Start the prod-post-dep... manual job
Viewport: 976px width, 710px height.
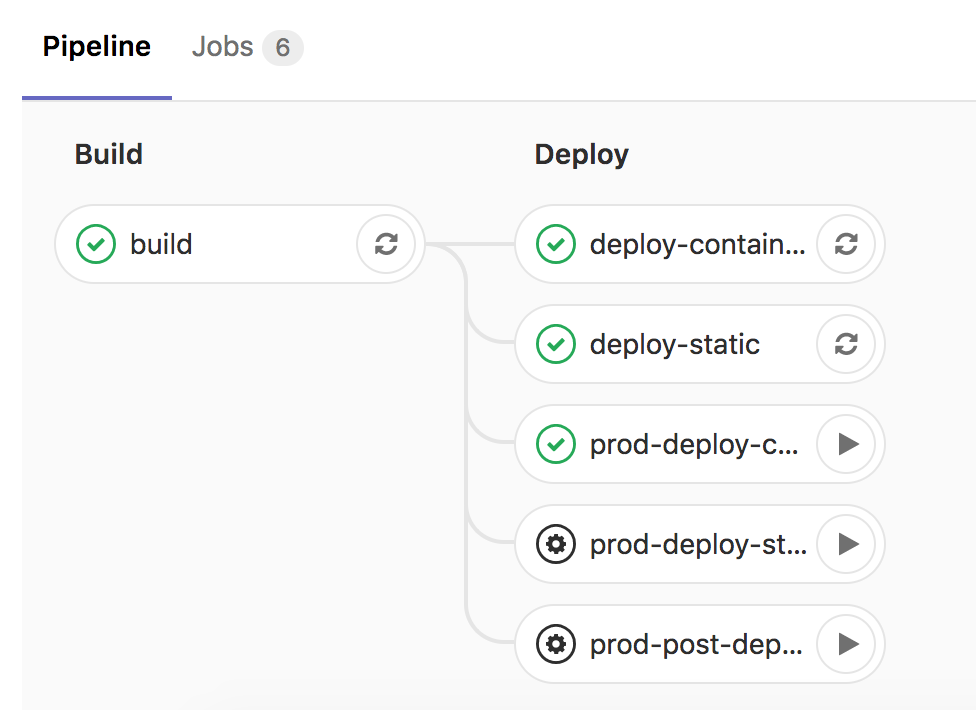(846, 644)
